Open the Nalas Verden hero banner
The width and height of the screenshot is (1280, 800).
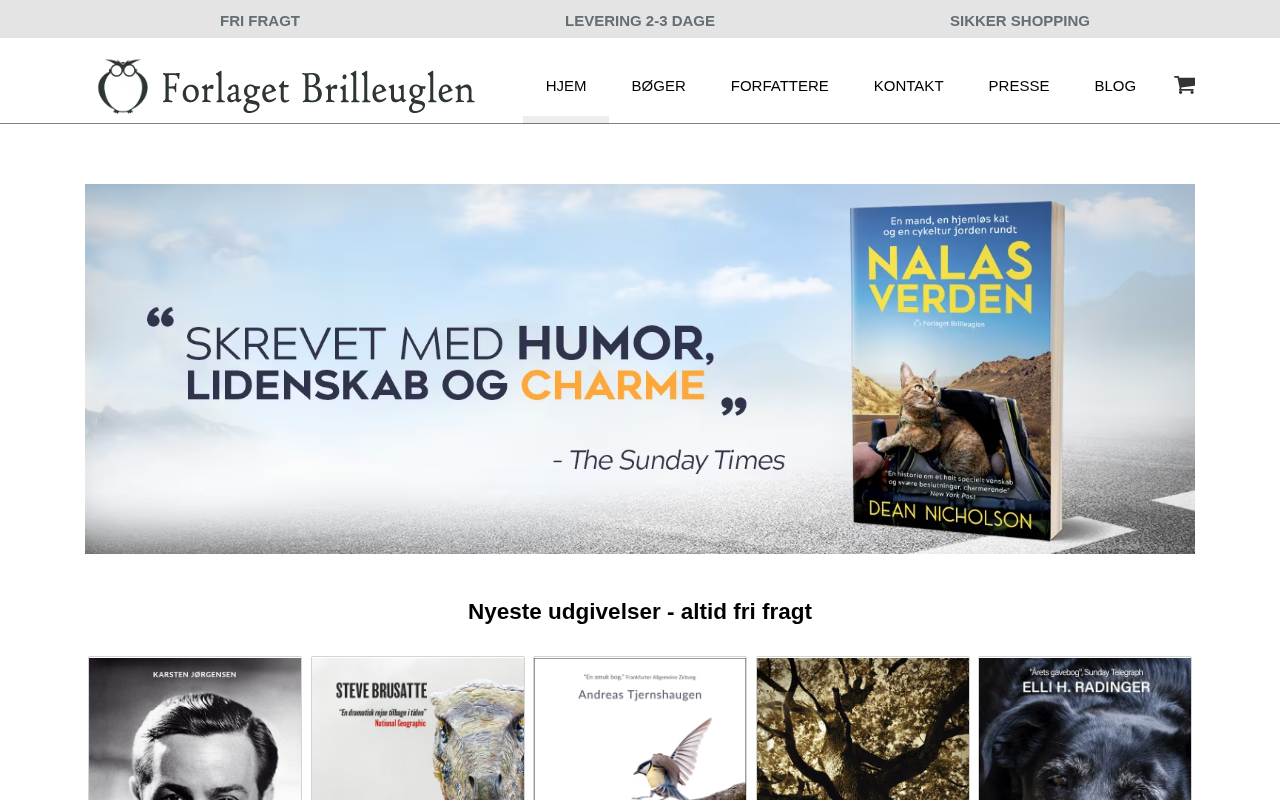(x=640, y=369)
